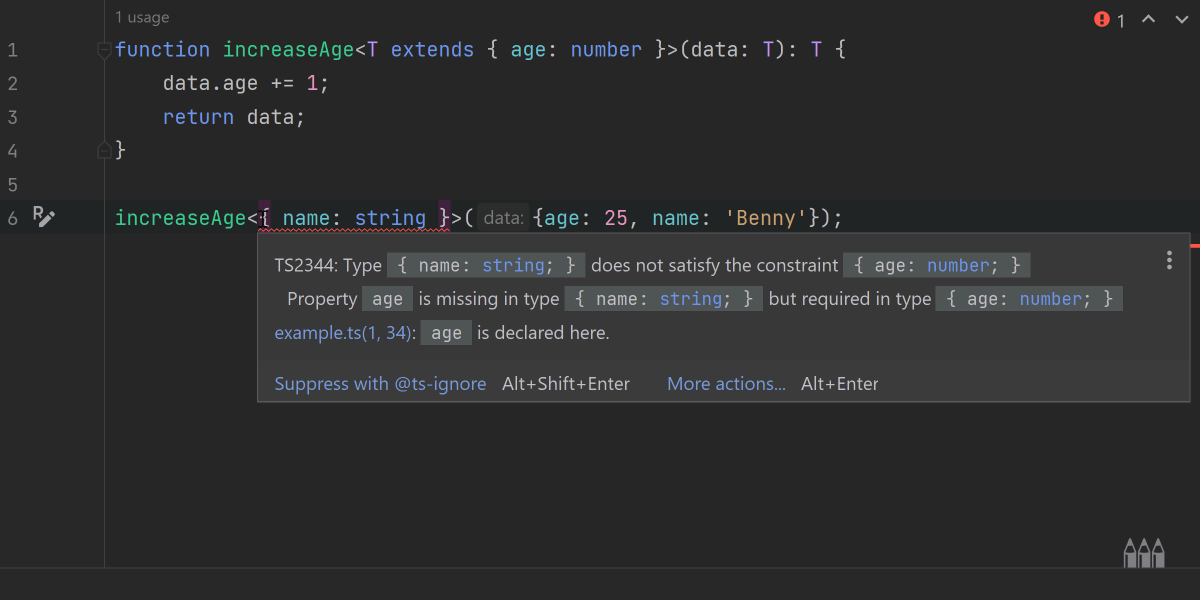This screenshot has height=600, width=1200.
Task: Click line number 6 in the gutter
Action: (x=13, y=218)
